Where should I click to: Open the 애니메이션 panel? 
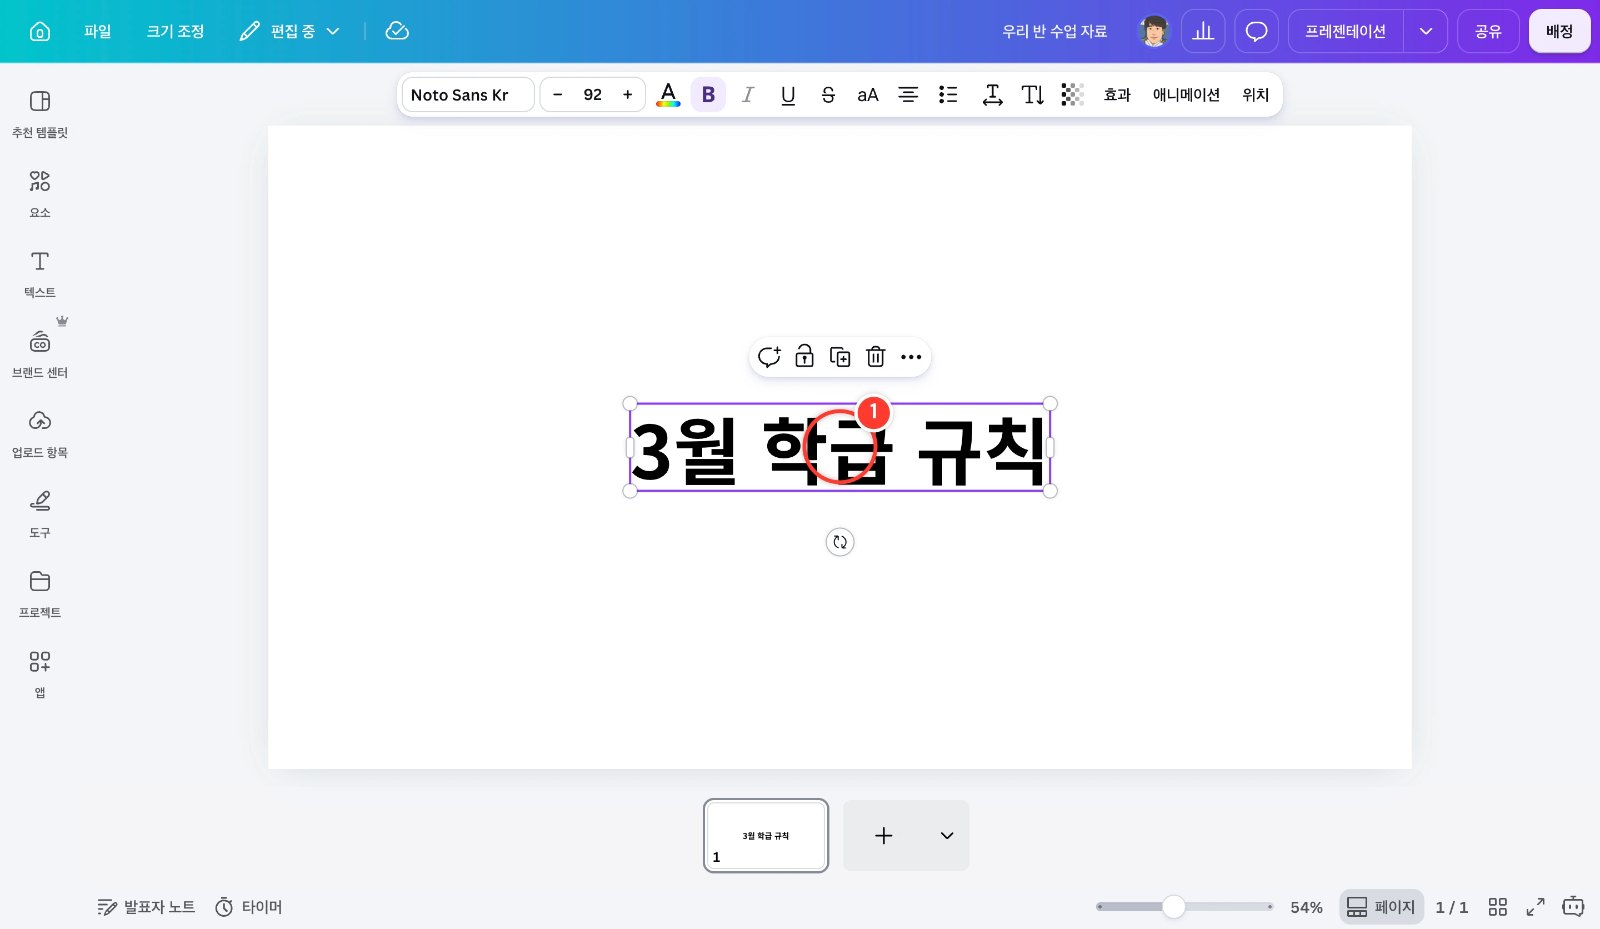[1186, 94]
